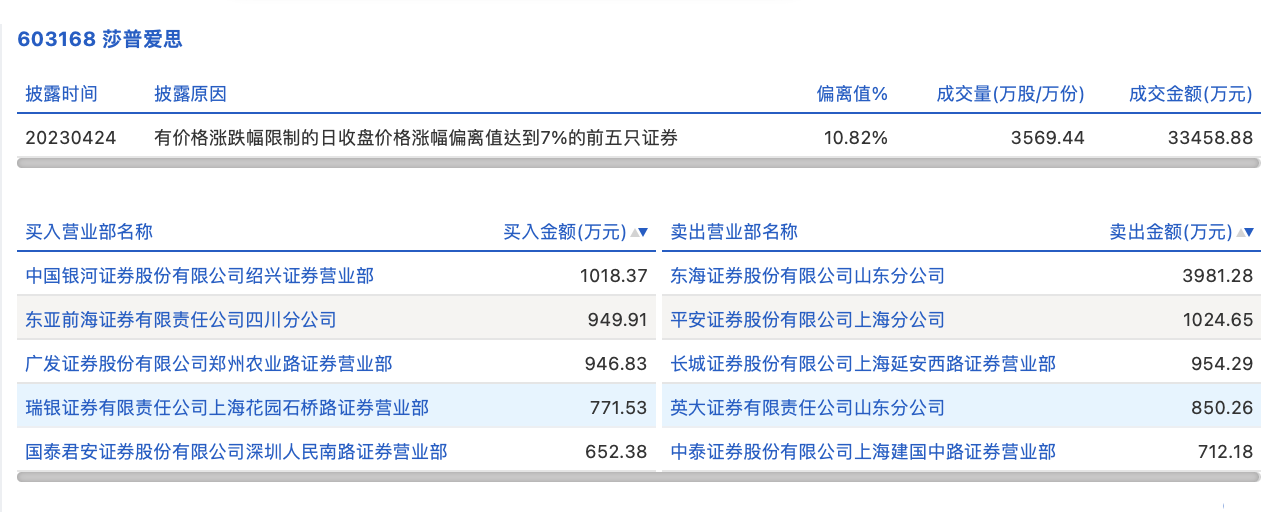Click the 披露时间 column header
Viewport: 1278px width, 512px height.
tap(62, 94)
